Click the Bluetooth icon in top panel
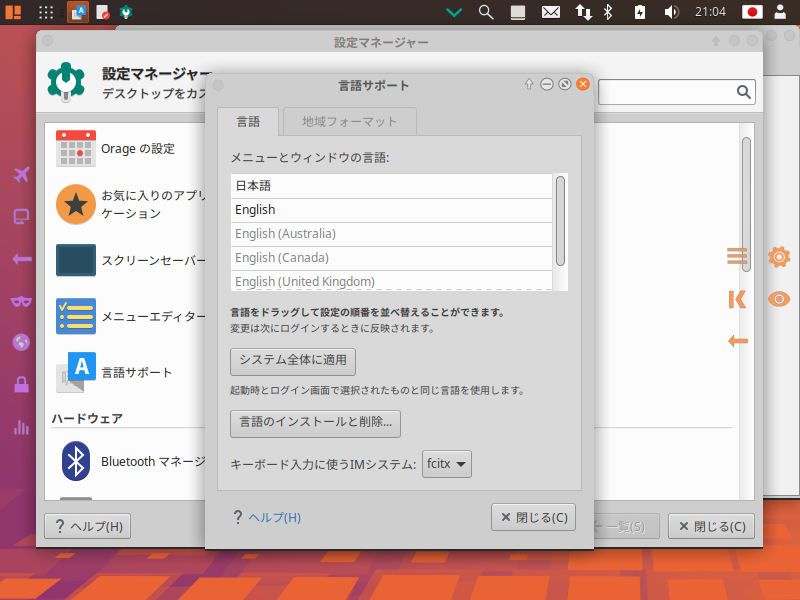The height and width of the screenshot is (600, 800). tap(608, 12)
